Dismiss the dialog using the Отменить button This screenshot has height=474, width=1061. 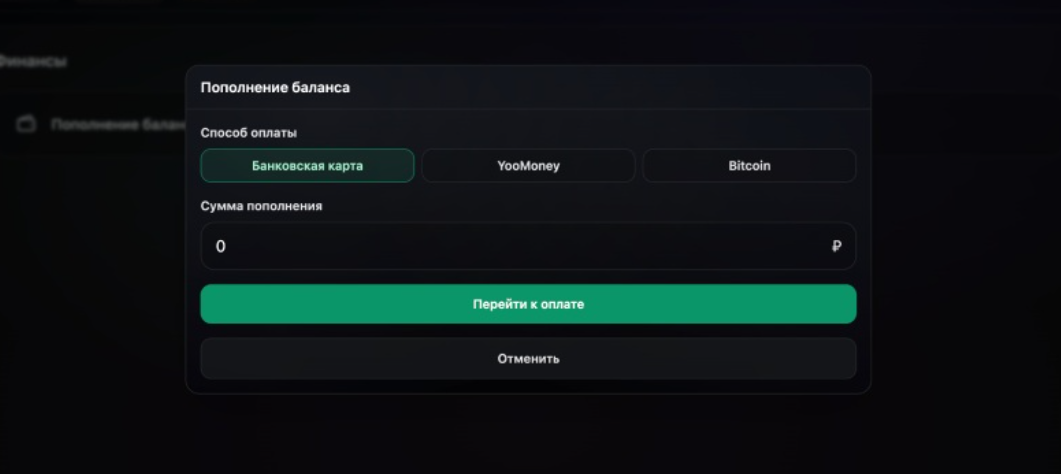coord(528,358)
